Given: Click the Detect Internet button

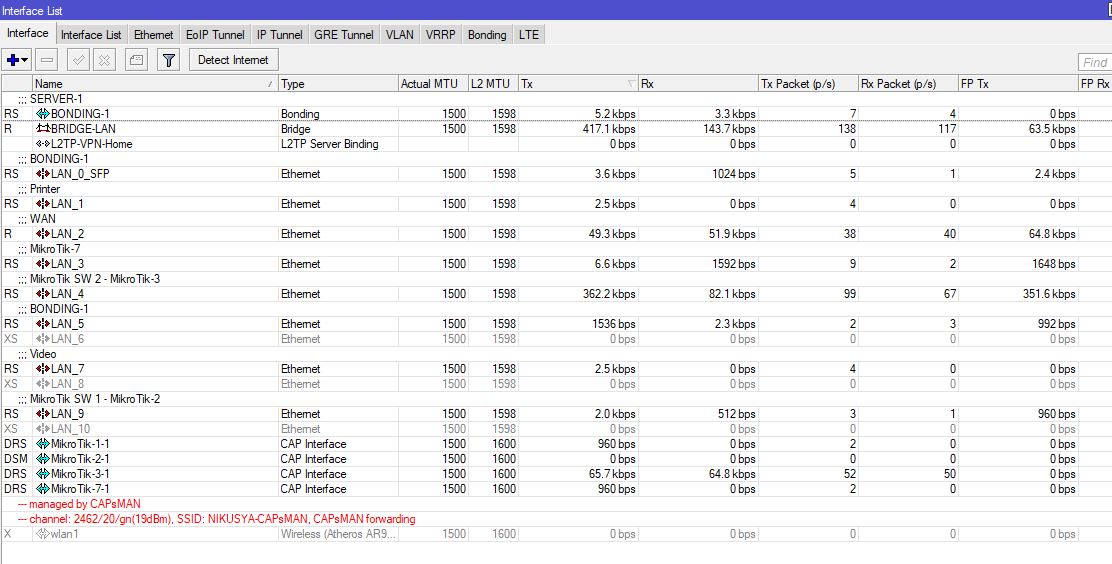Looking at the screenshot, I should tap(233, 60).
